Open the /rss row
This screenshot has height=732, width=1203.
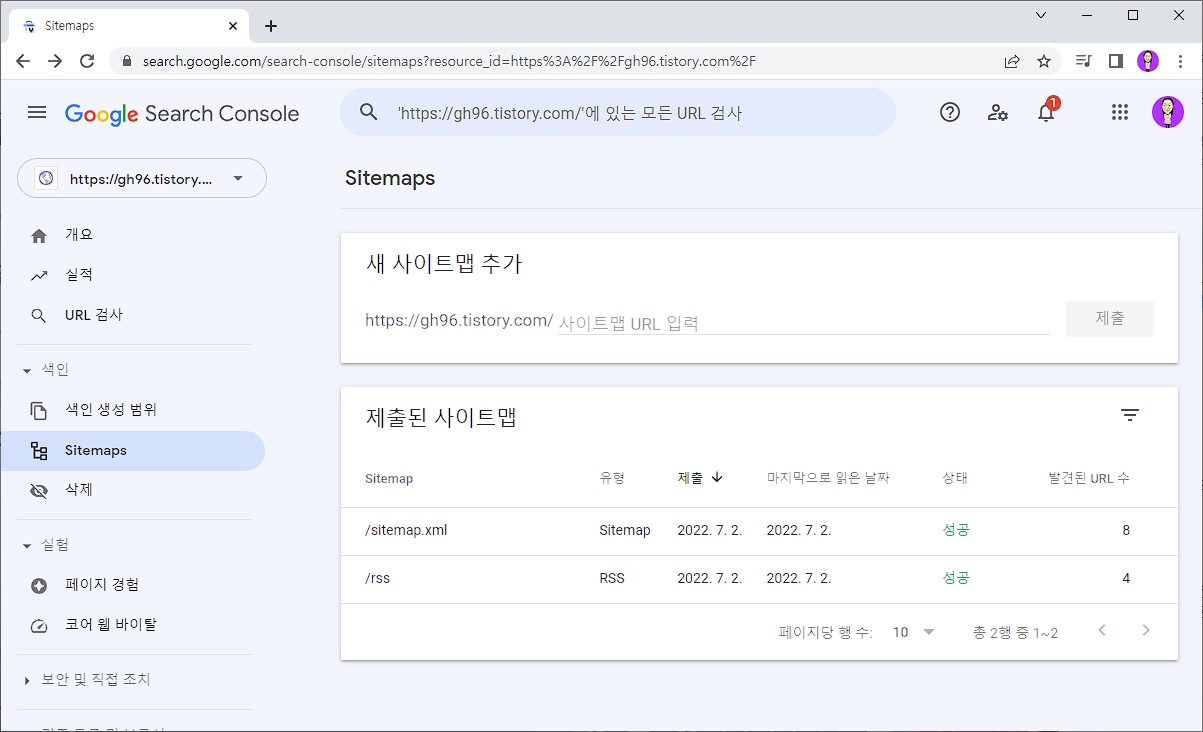(759, 579)
